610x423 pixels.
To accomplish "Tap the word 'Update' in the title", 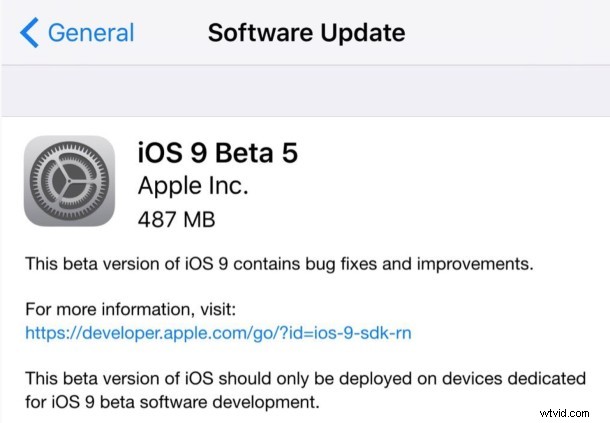I will [363, 33].
